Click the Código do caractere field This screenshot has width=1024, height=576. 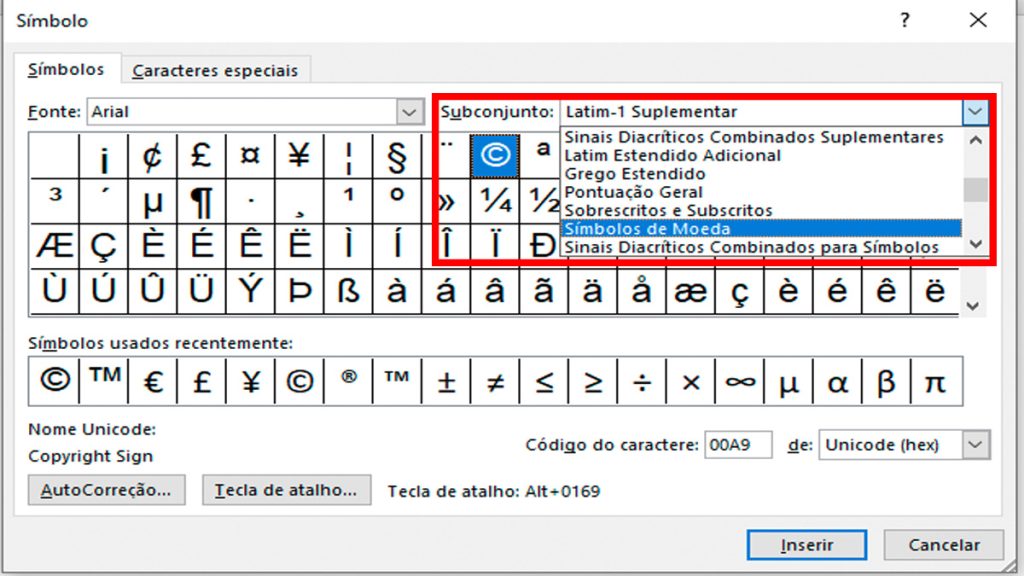pos(738,445)
